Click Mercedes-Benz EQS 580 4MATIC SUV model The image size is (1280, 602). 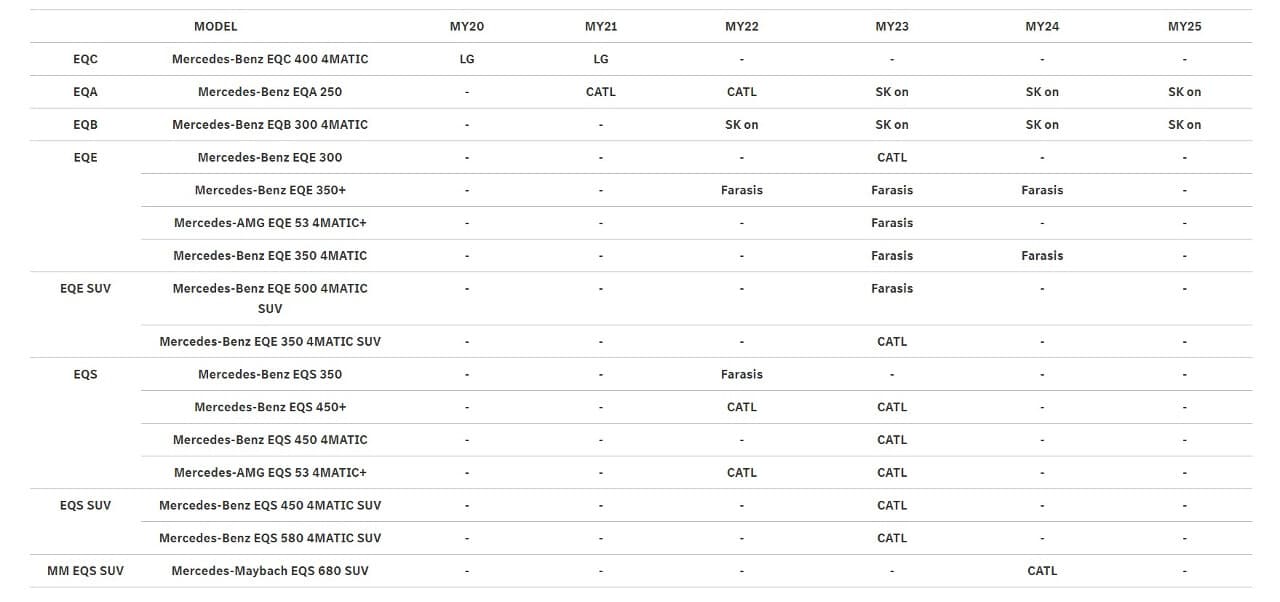(x=270, y=538)
